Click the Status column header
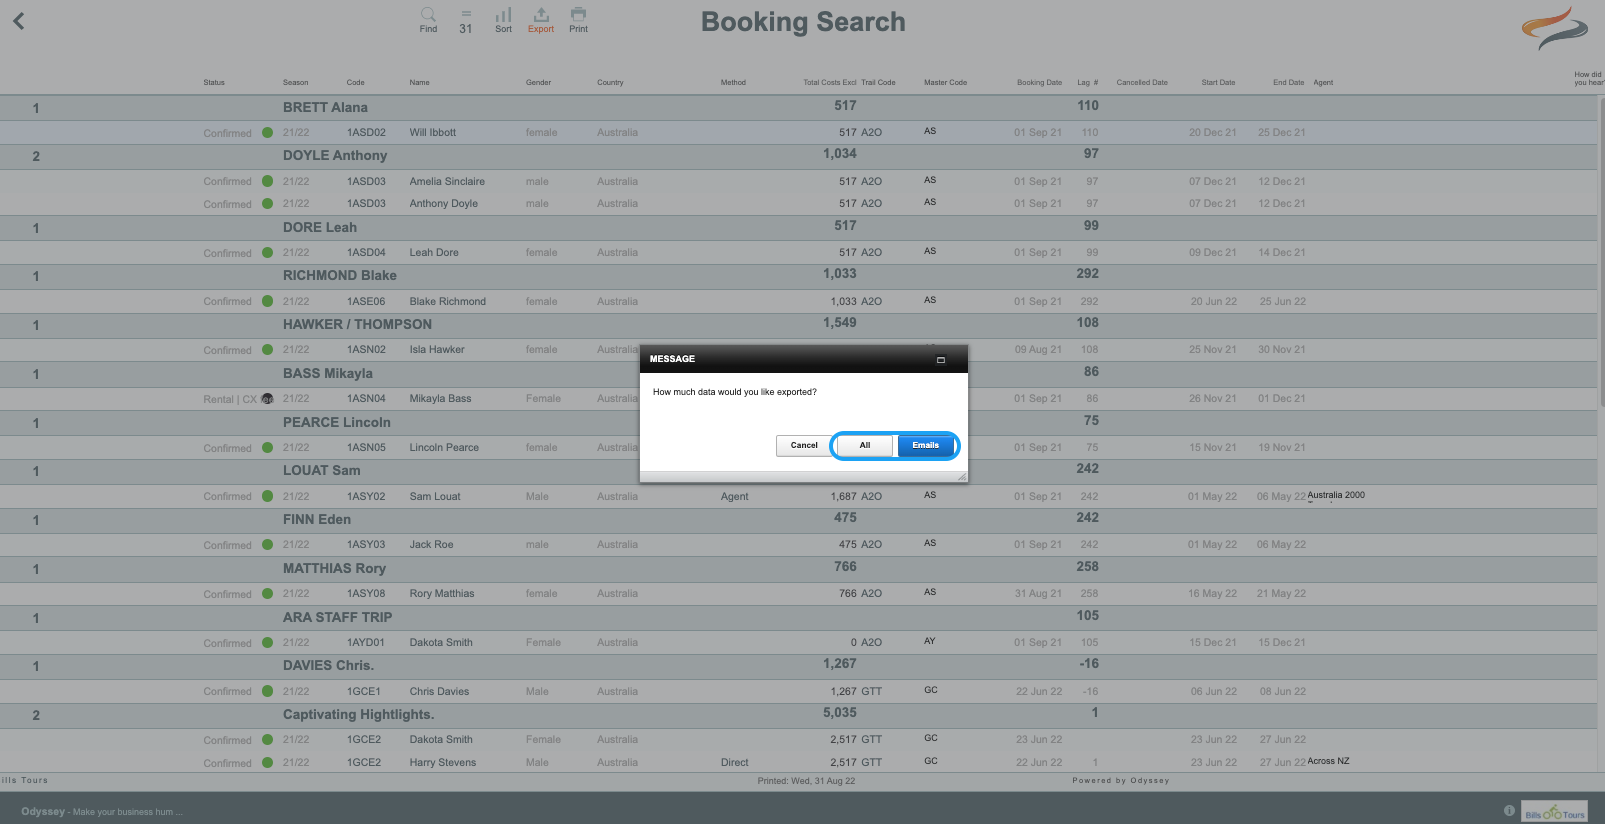Viewport: 1605px width, 824px height. [x=214, y=83]
